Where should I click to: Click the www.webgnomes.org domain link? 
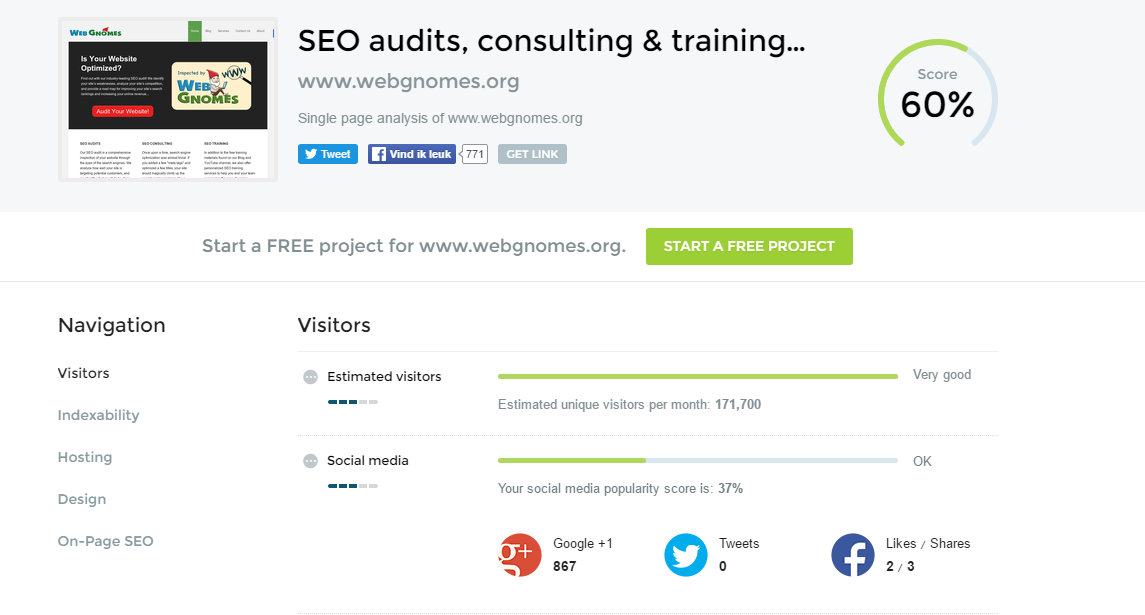tap(409, 81)
